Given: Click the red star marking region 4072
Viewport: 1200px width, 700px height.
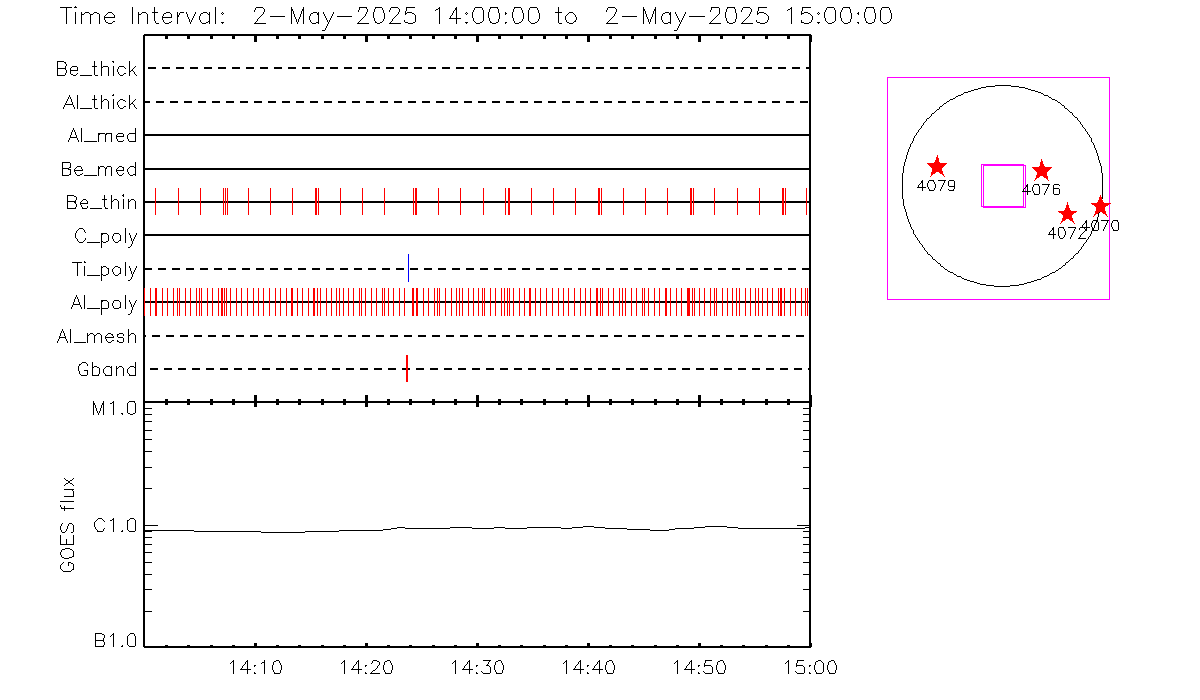Looking at the screenshot, I should (x=1067, y=213).
